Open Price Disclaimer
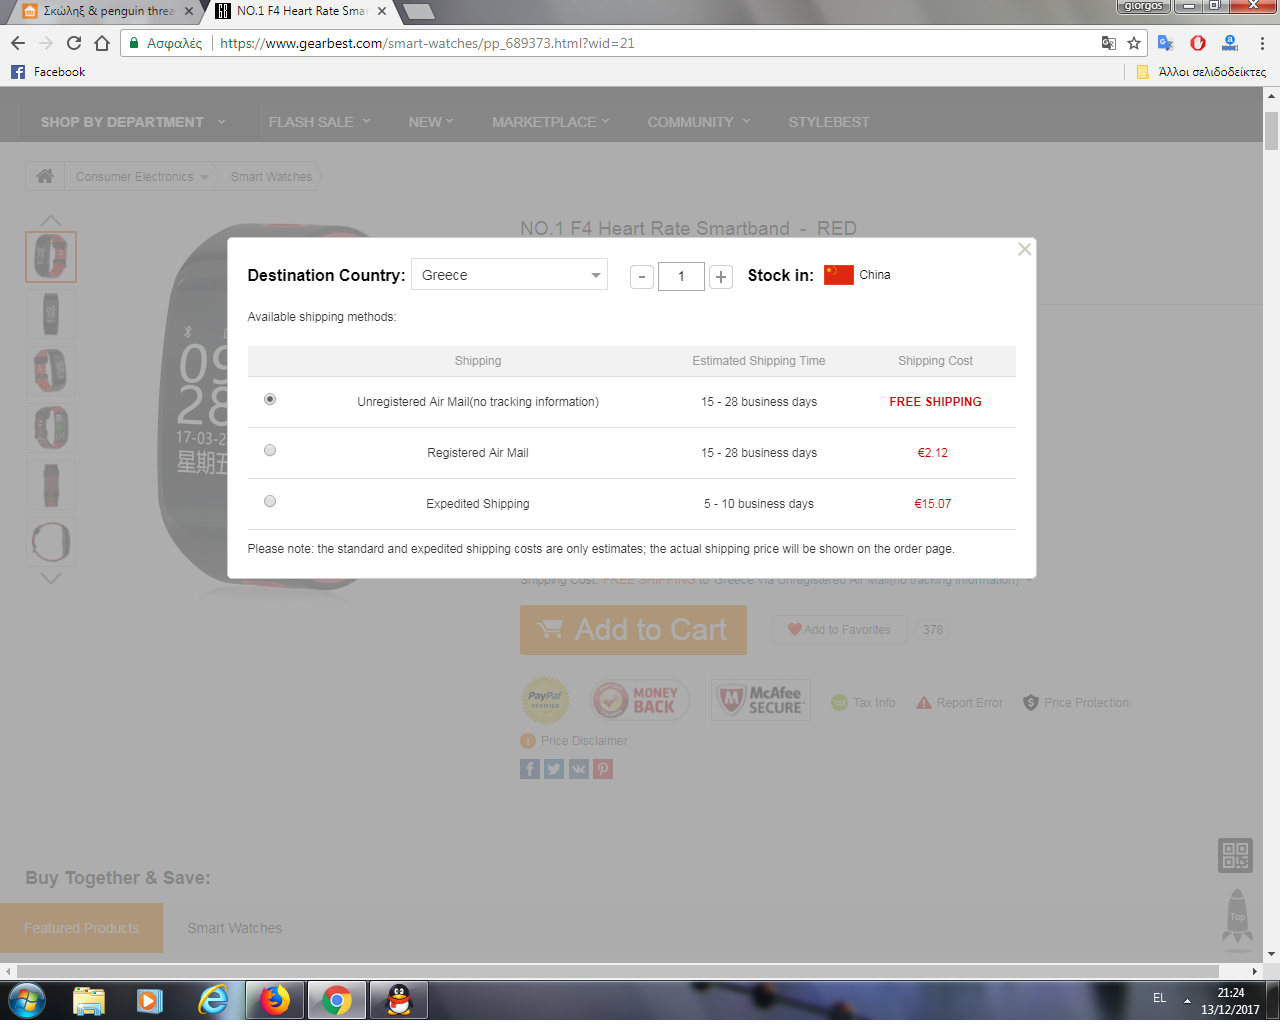The height and width of the screenshot is (1024, 1280). [574, 741]
